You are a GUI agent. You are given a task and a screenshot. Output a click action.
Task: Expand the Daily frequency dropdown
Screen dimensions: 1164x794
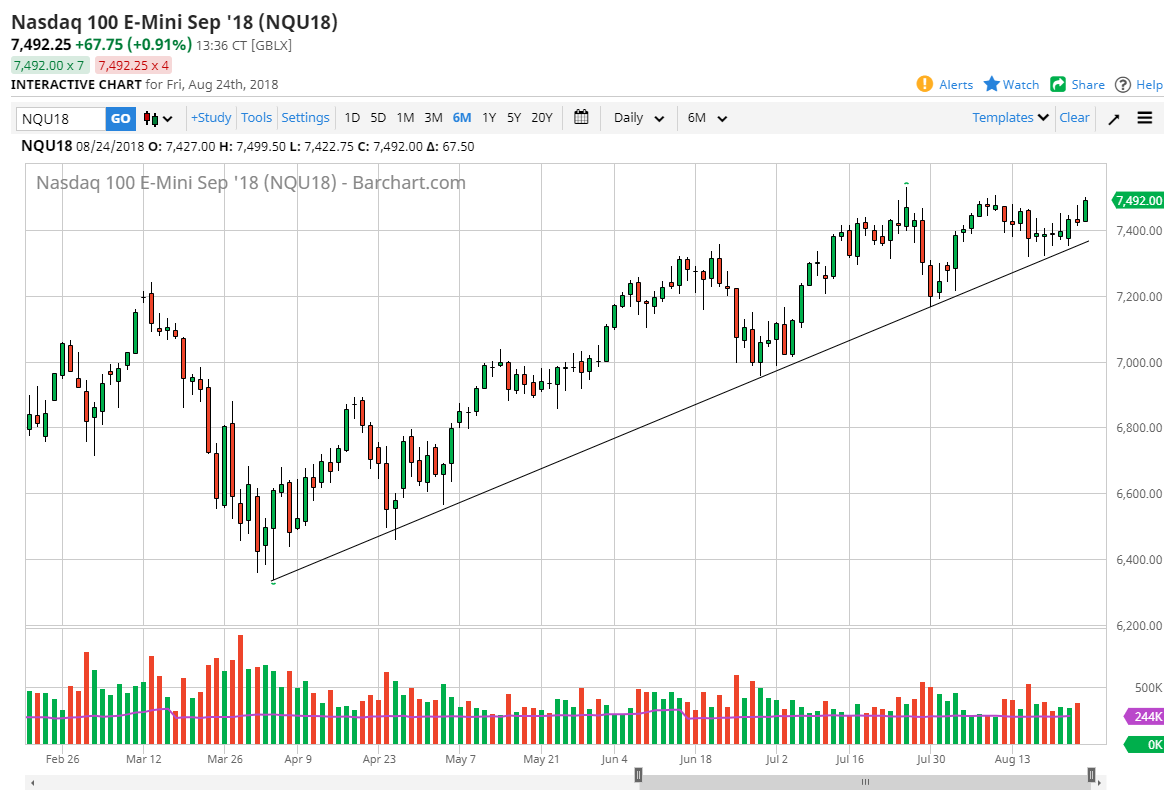639,117
